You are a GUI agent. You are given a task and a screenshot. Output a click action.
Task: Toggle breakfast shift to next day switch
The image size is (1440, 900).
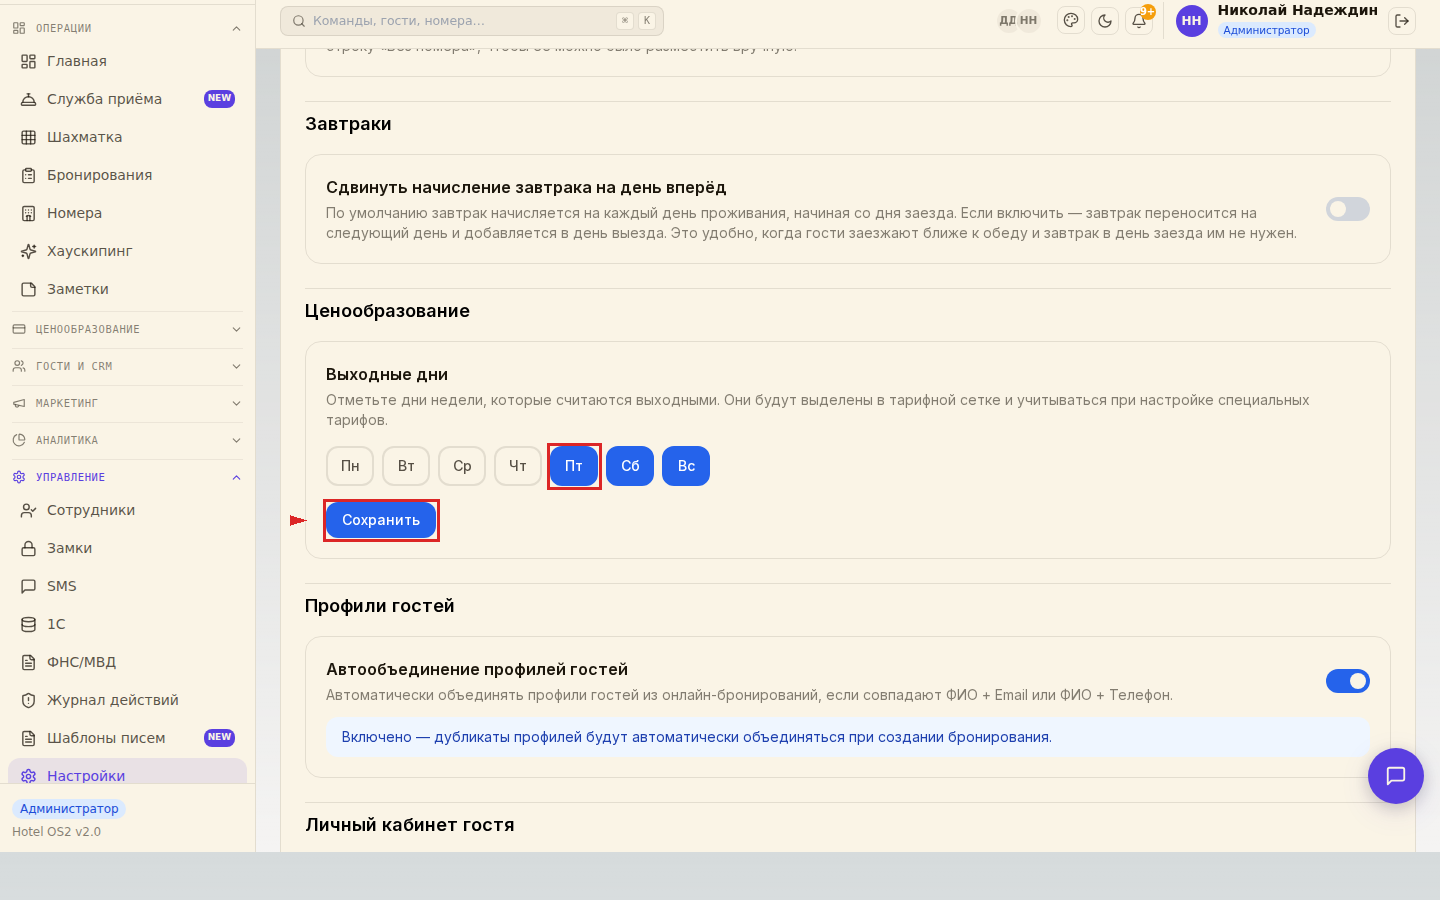point(1348,209)
